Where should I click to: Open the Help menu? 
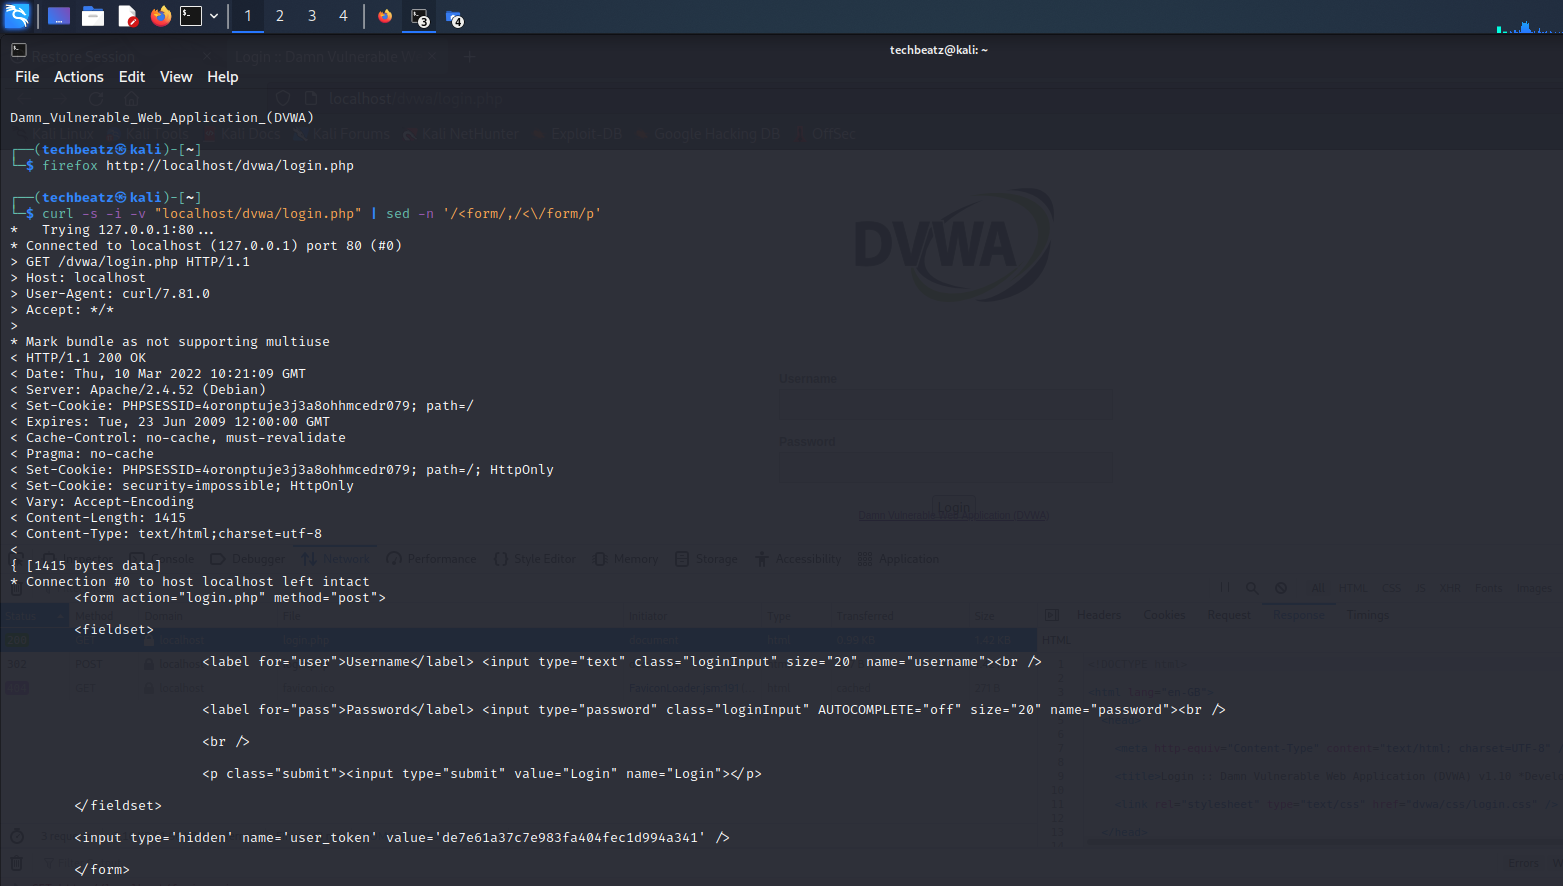pyautogui.click(x=223, y=77)
